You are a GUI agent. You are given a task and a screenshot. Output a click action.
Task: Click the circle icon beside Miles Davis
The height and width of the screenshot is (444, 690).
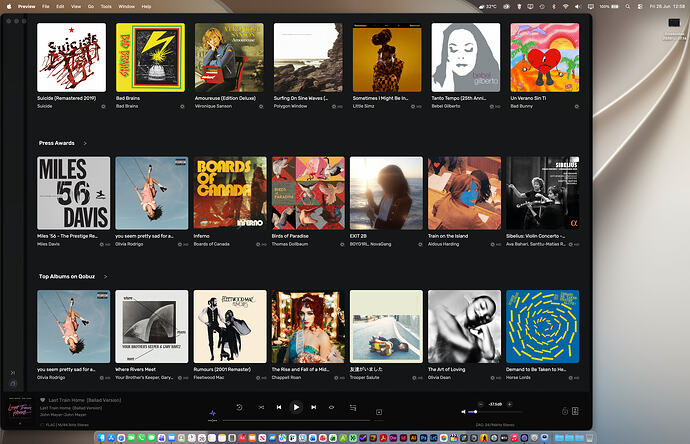[102, 245]
